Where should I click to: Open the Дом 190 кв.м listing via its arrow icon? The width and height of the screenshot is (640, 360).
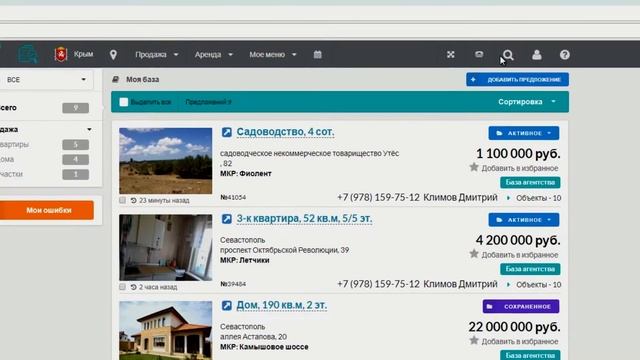tap(227, 305)
